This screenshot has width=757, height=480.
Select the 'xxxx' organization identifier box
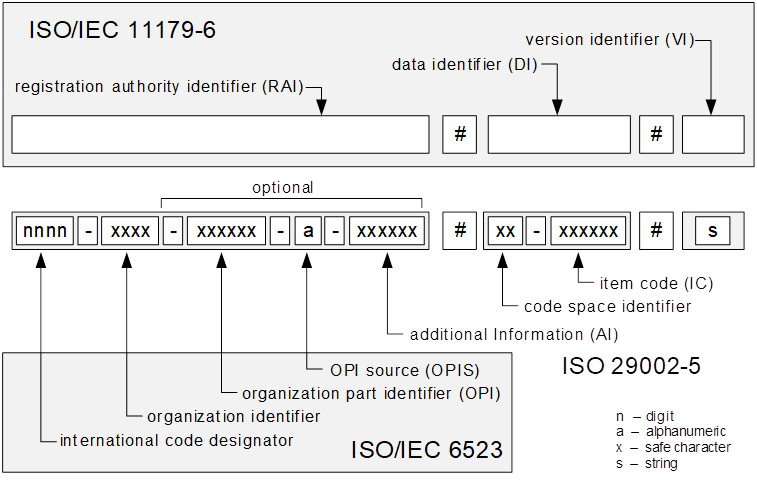tap(131, 231)
